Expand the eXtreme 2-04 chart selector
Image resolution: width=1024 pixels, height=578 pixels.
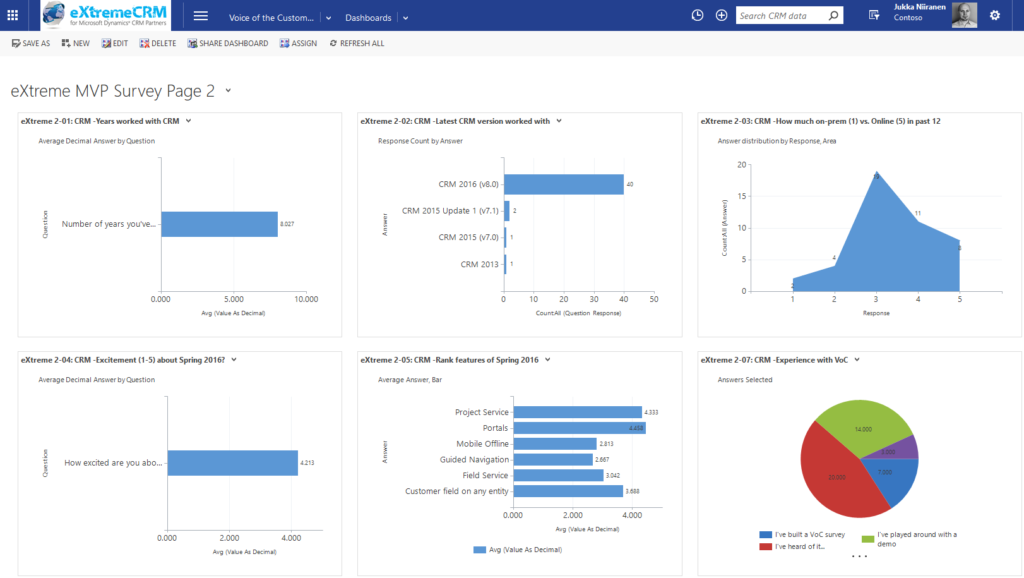[234, 360]
